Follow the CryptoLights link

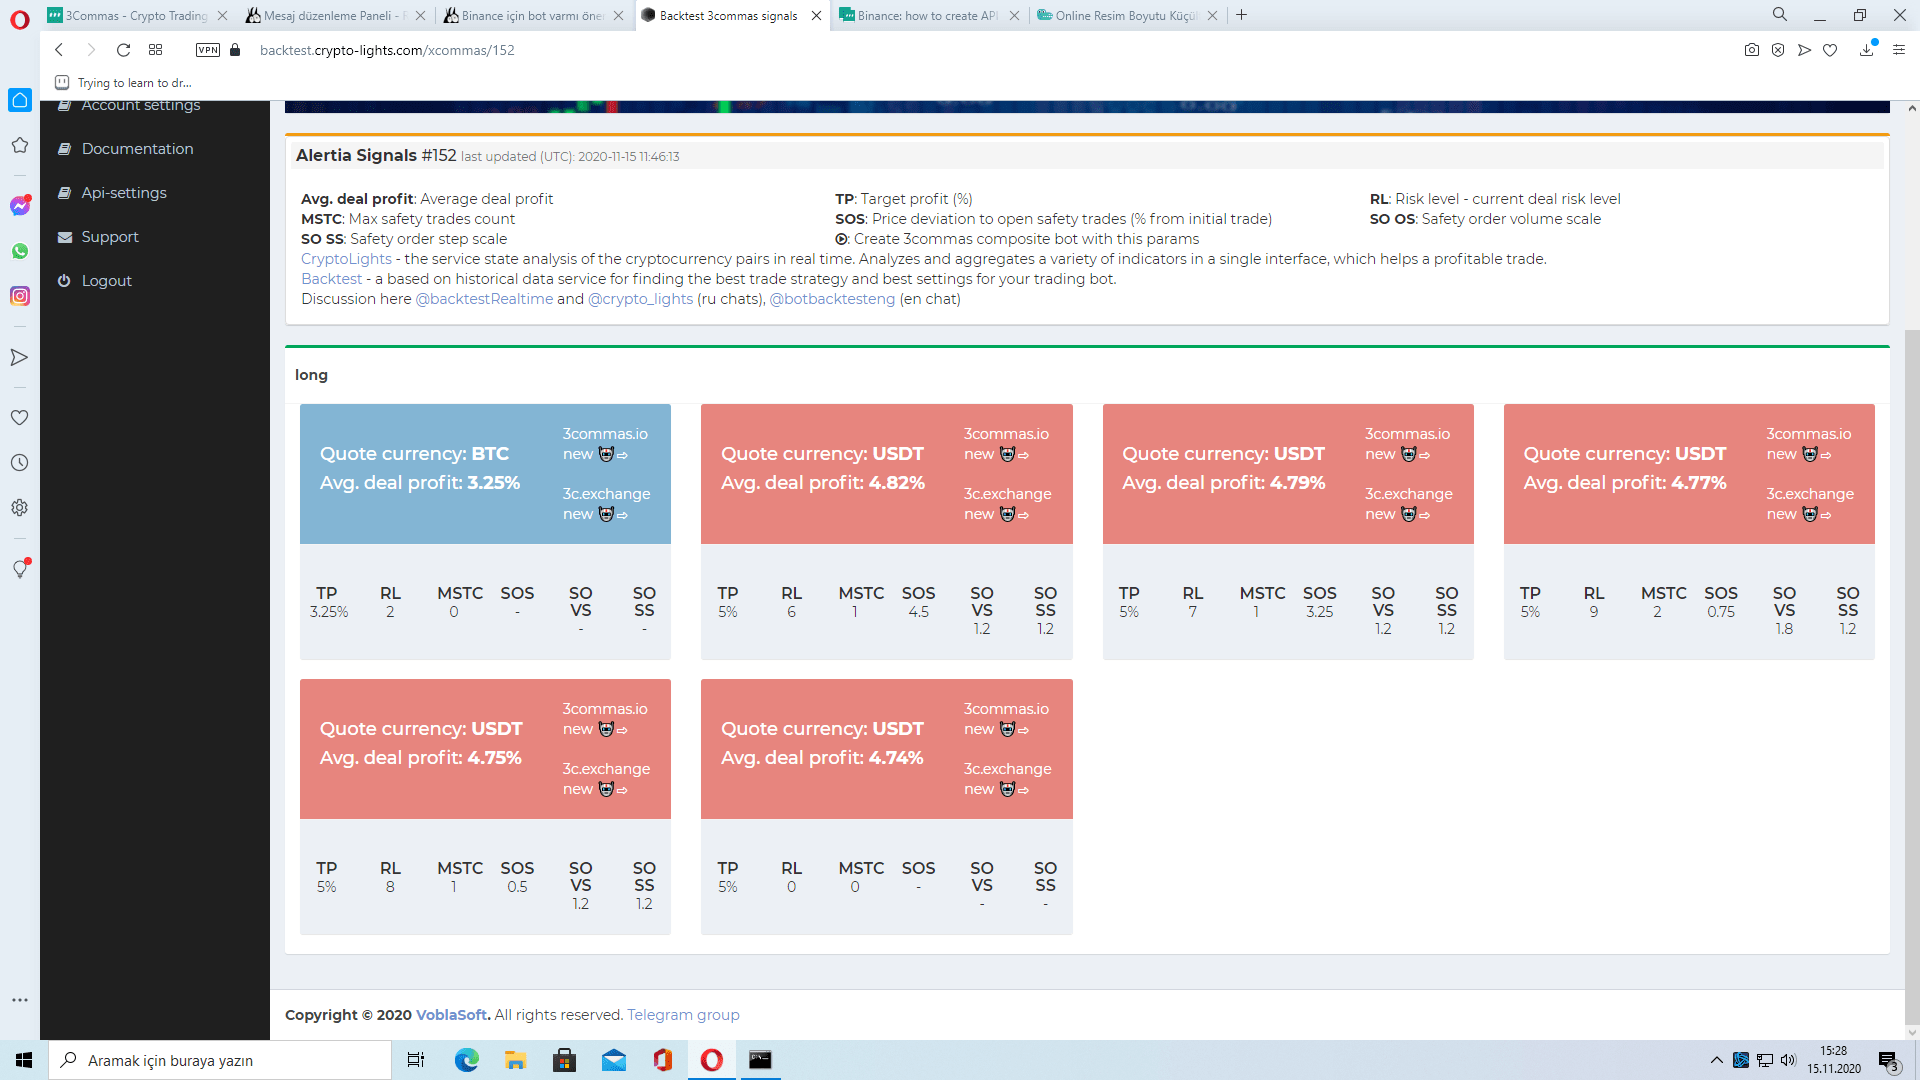(346, 259)
